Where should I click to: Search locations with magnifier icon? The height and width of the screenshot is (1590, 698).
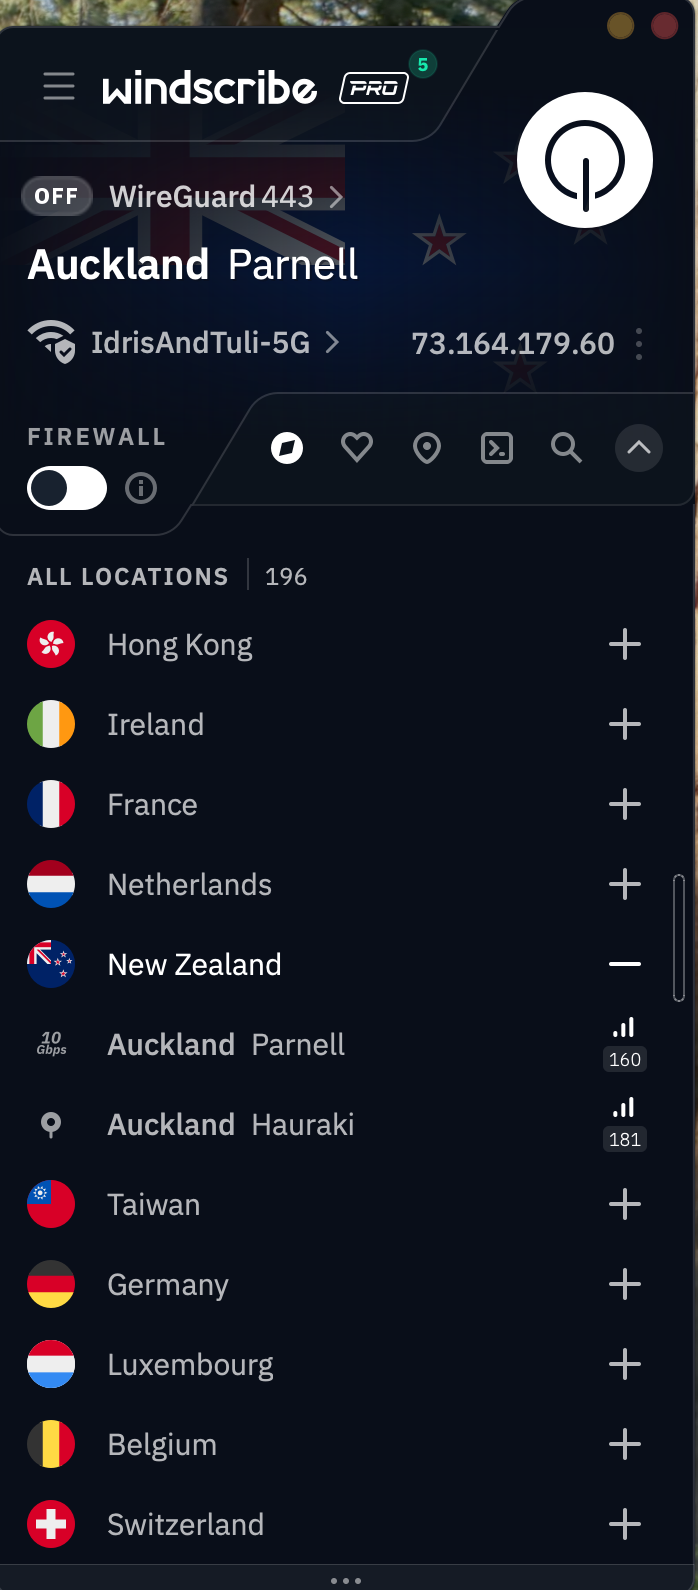tap(566, 448)
